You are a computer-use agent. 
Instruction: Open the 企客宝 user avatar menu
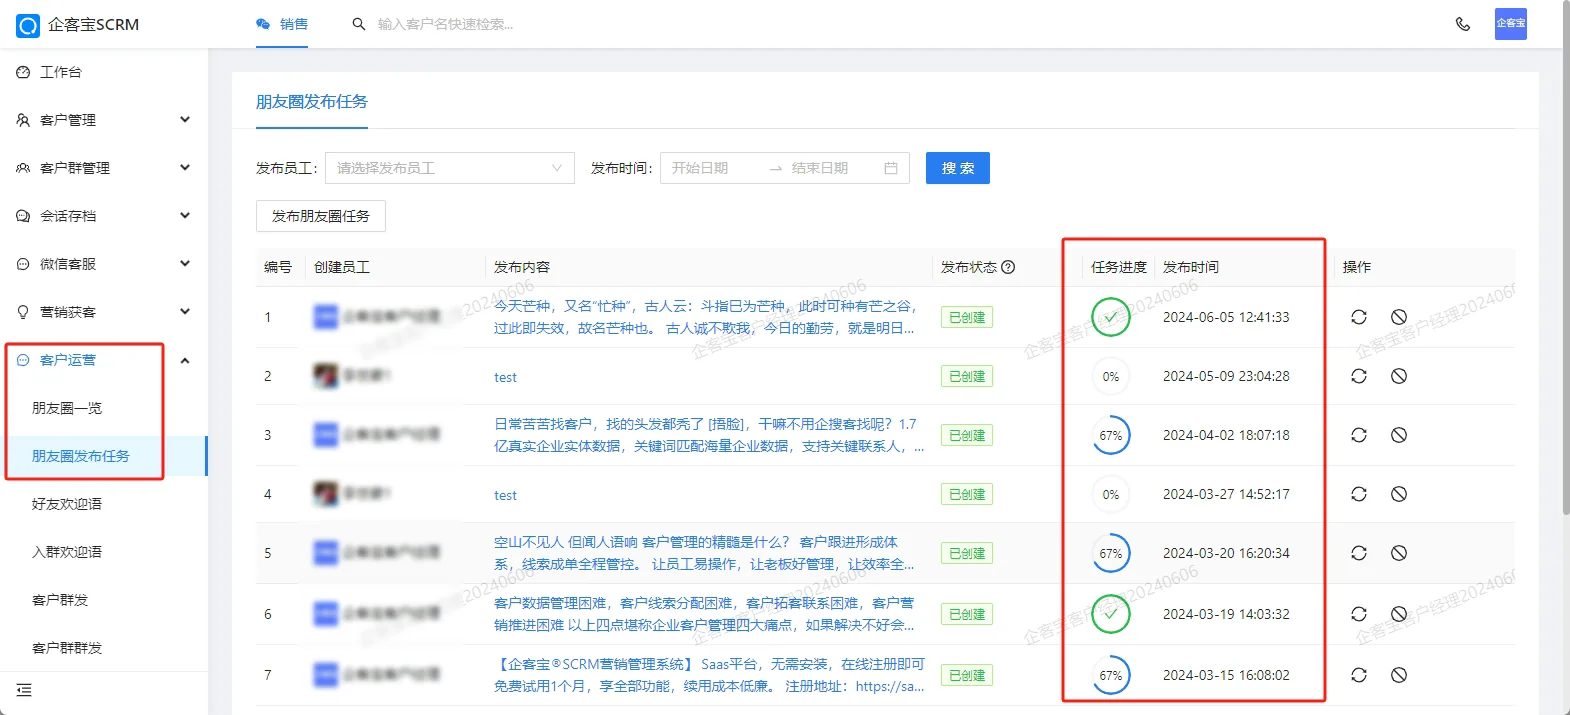tap(1511, 24)
